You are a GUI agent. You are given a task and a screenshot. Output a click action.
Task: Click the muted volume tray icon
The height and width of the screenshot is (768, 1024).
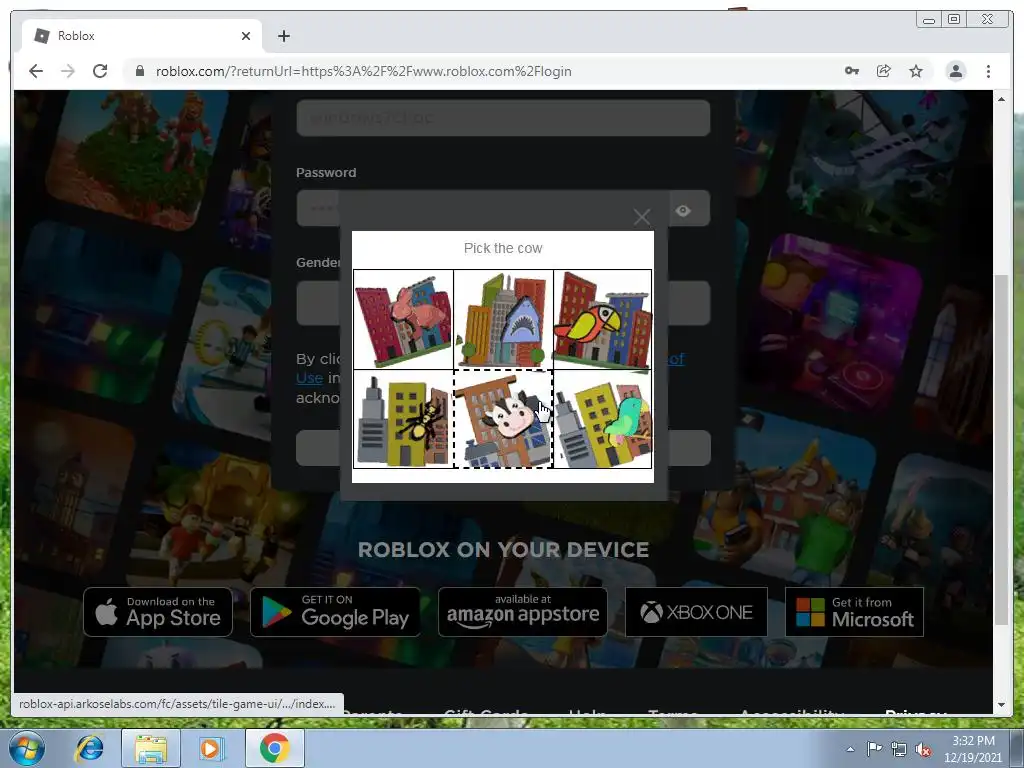(923, 749)
